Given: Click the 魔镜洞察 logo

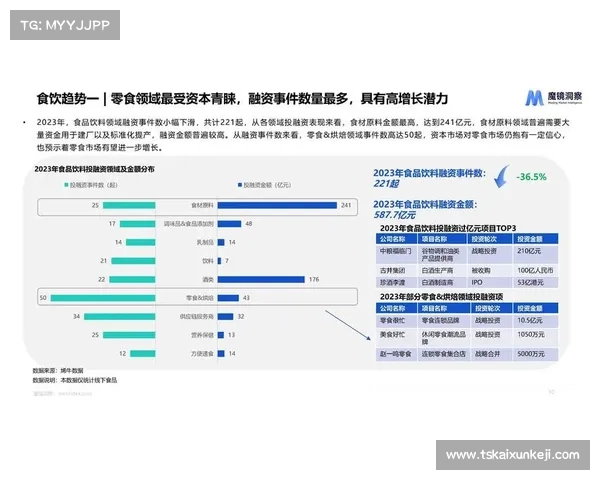Looking at the screenshot, I should pos(553,98).
